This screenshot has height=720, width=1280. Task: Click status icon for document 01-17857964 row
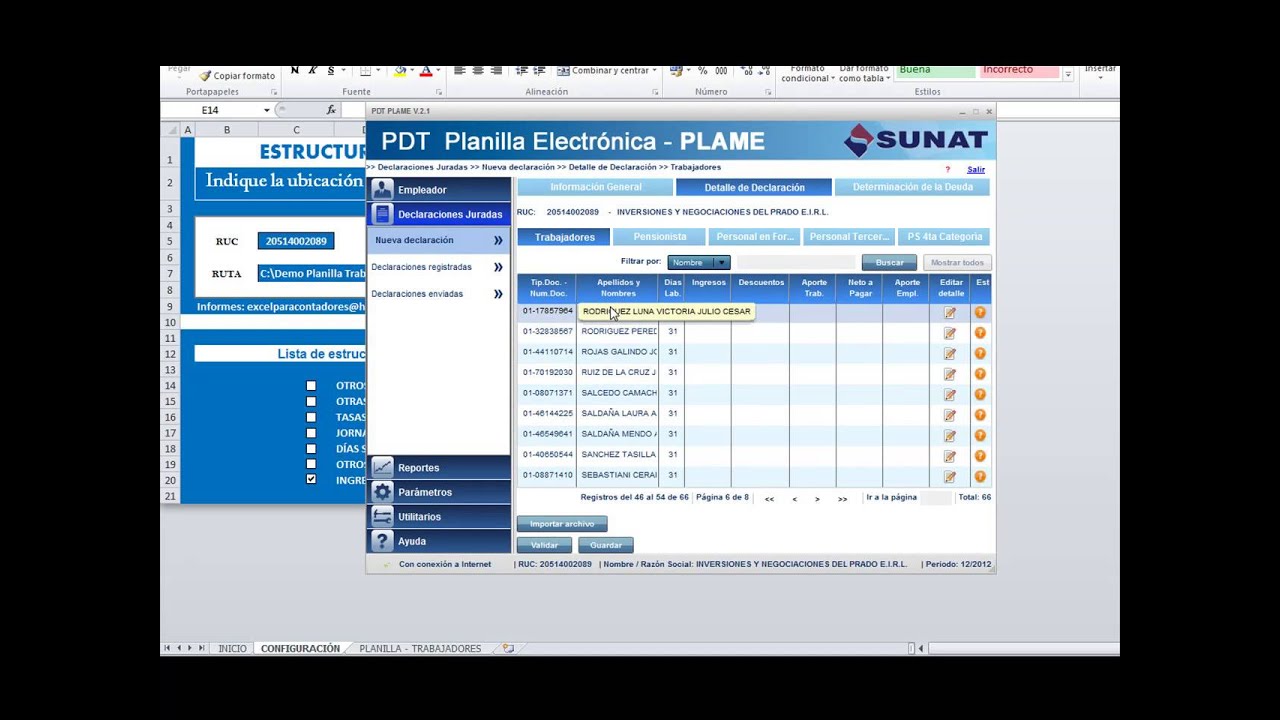pos(980,313)
